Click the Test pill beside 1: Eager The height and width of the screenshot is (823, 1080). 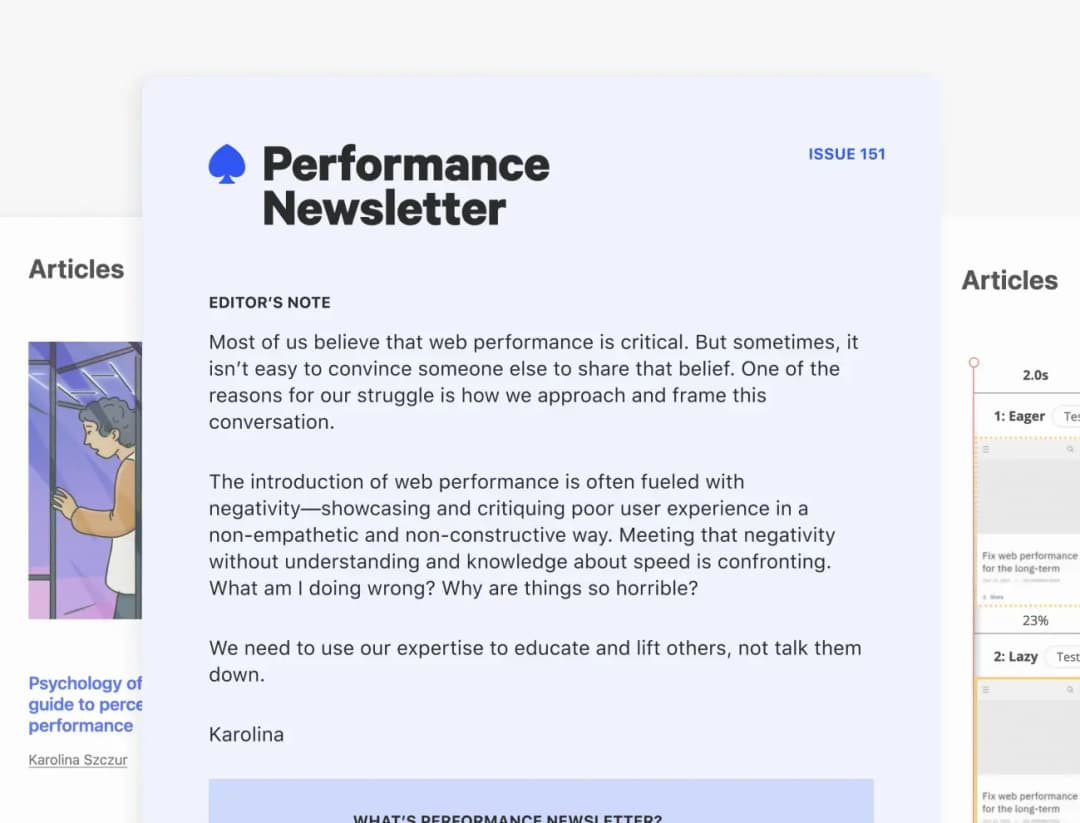tap(1068, 416)
